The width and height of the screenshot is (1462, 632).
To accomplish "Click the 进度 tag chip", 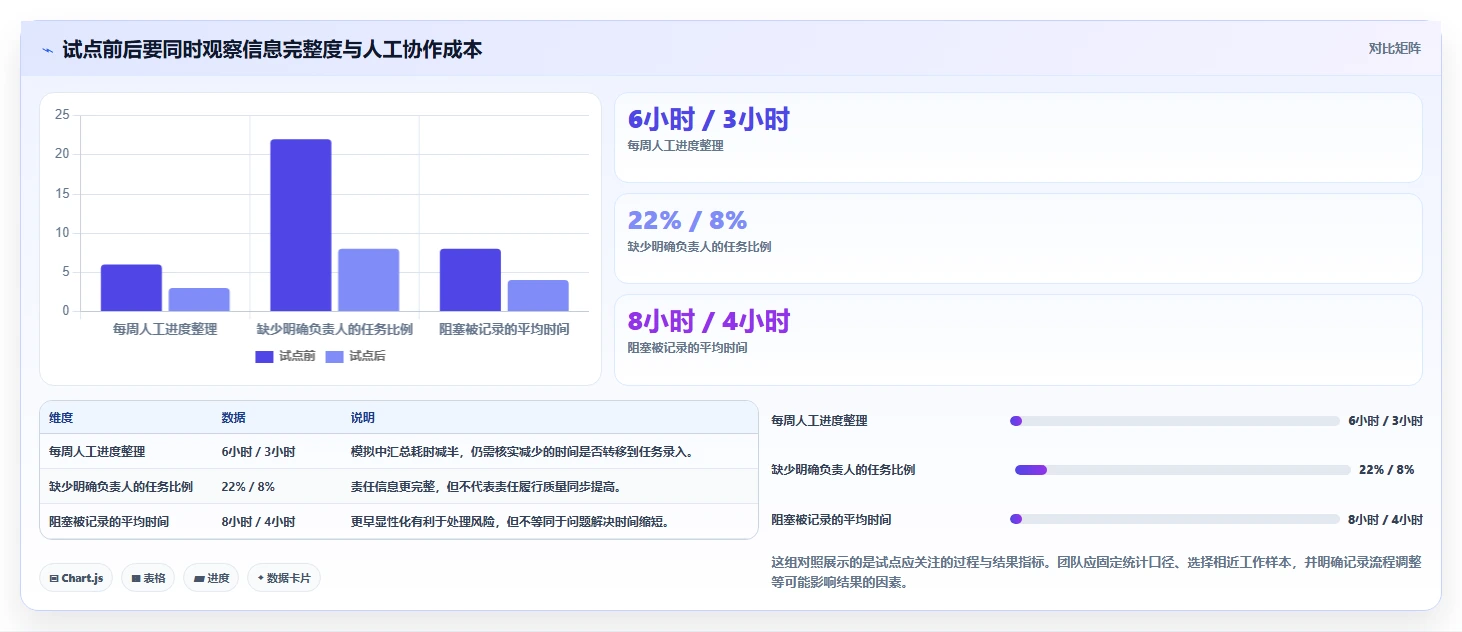I will tap(211, 578).
